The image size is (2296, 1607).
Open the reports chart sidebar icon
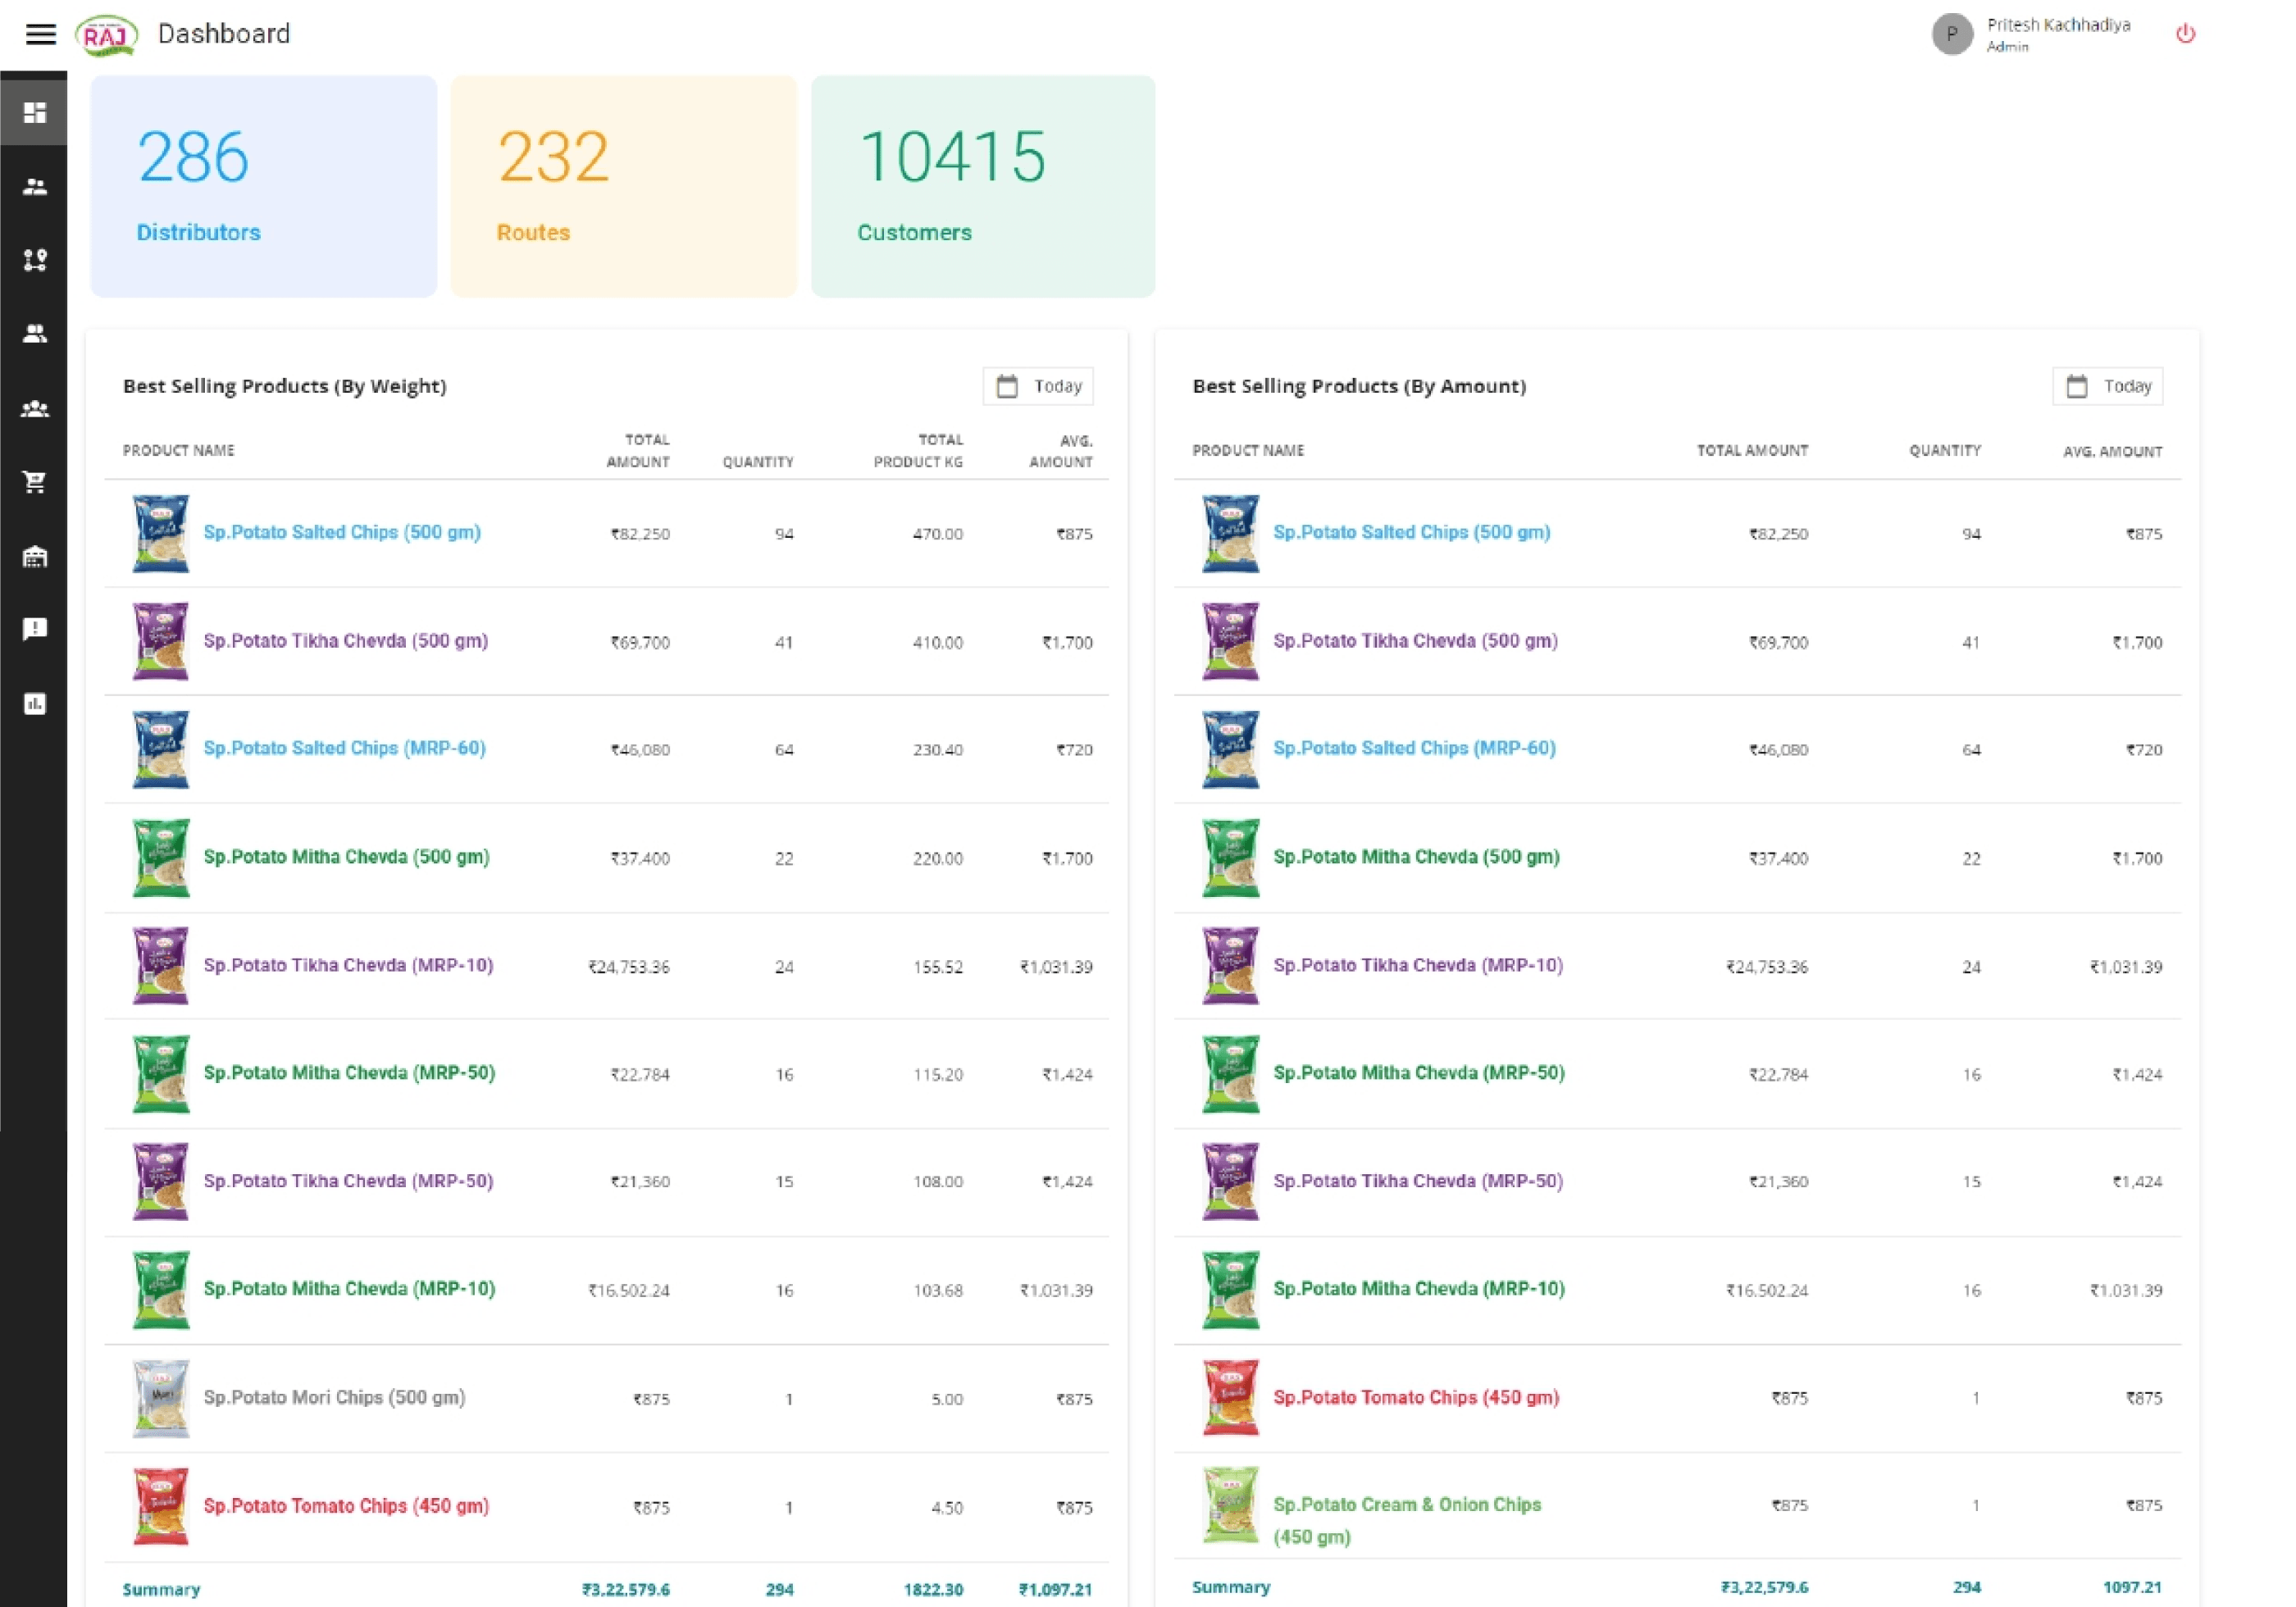point(35,704)
